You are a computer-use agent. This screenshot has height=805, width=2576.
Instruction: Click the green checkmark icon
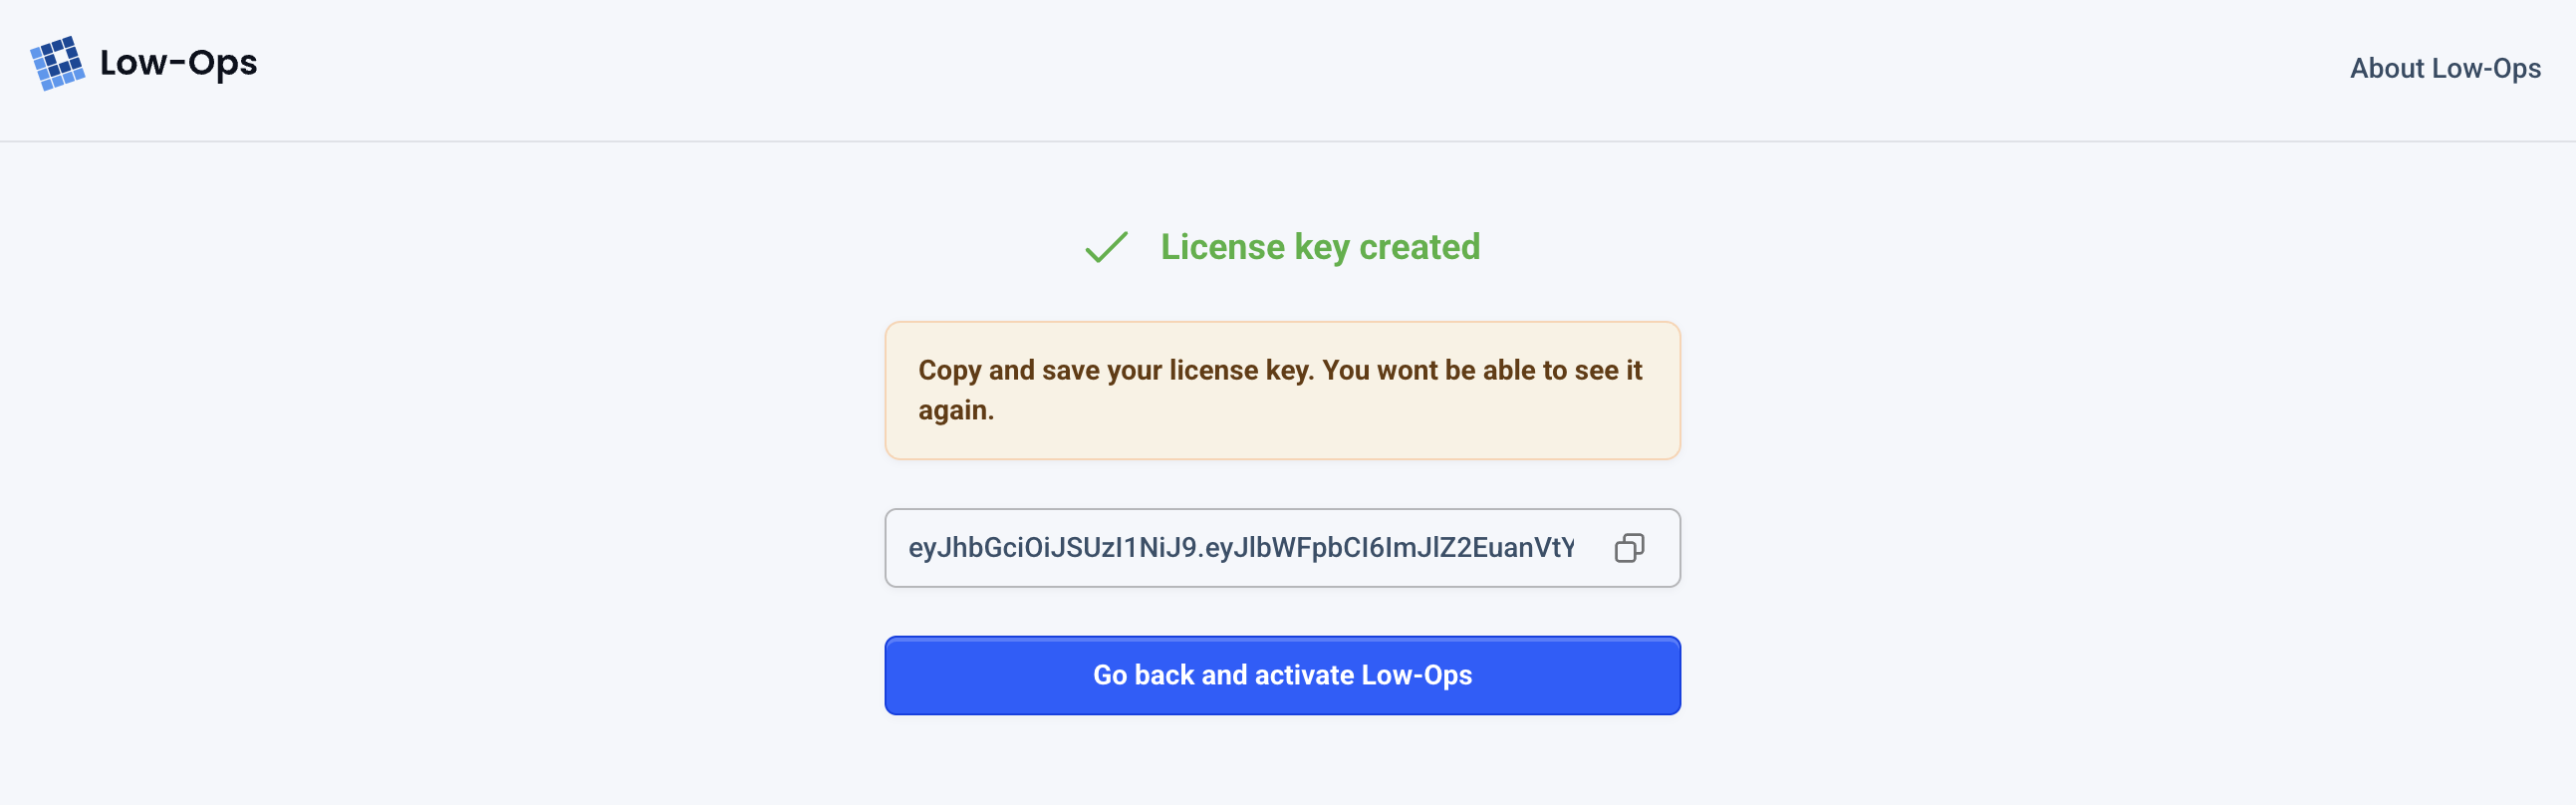pyautogui.click(x=1106, y=247)
